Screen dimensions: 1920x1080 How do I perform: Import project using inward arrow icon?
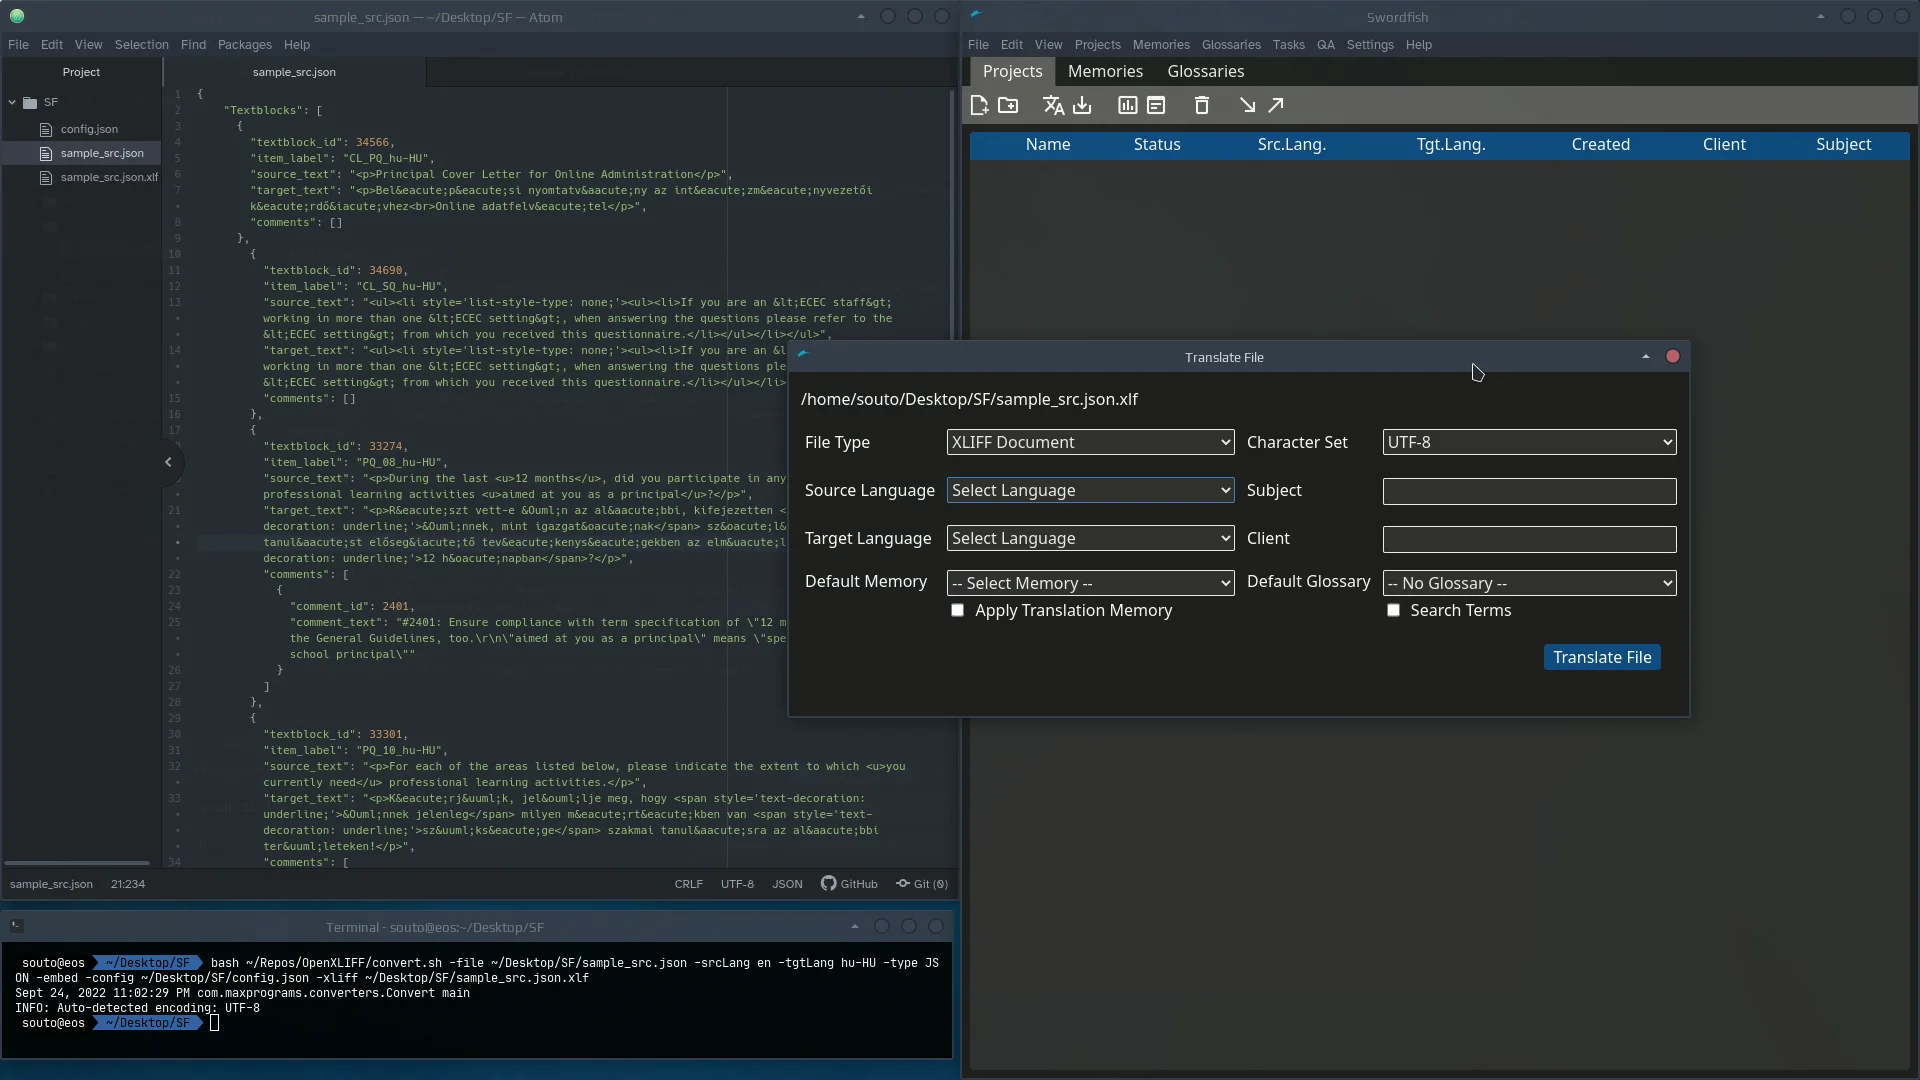(x=1246, y=105)
